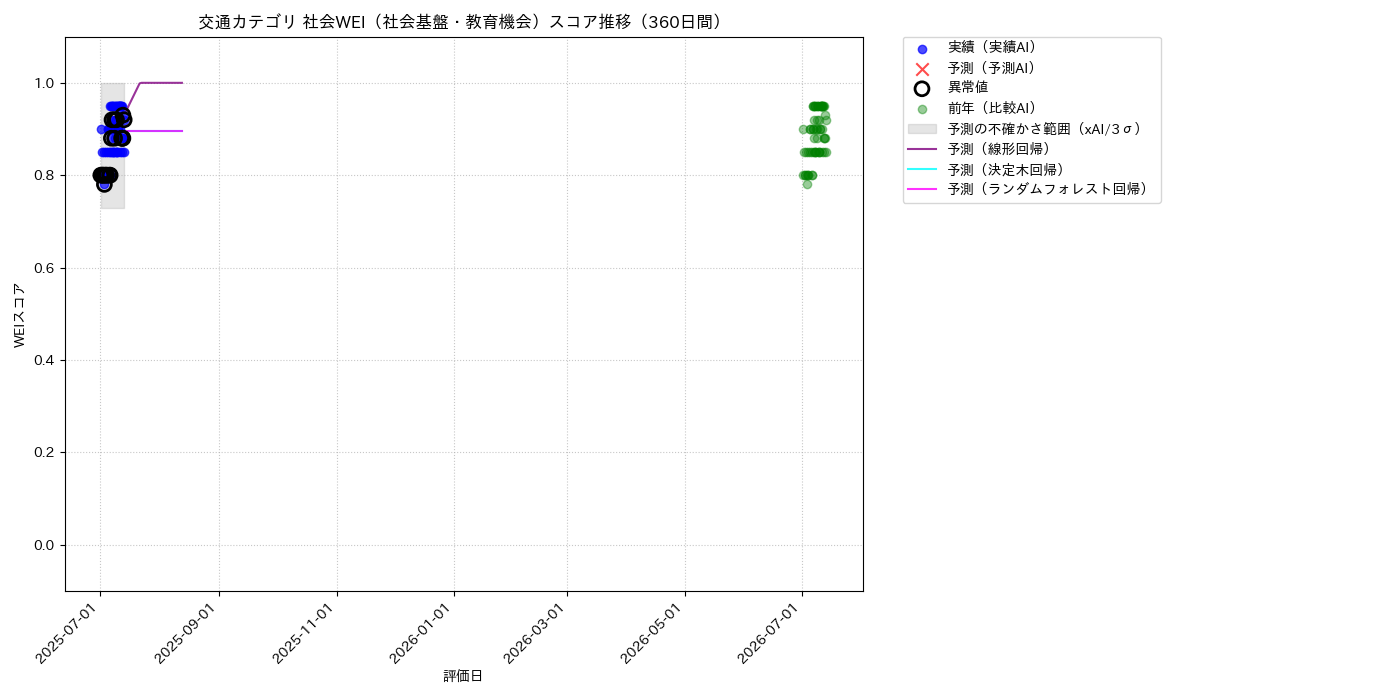Click the y-axis tick label 0.8
This screenshot has height=700, width=1400.
[43, 176]
